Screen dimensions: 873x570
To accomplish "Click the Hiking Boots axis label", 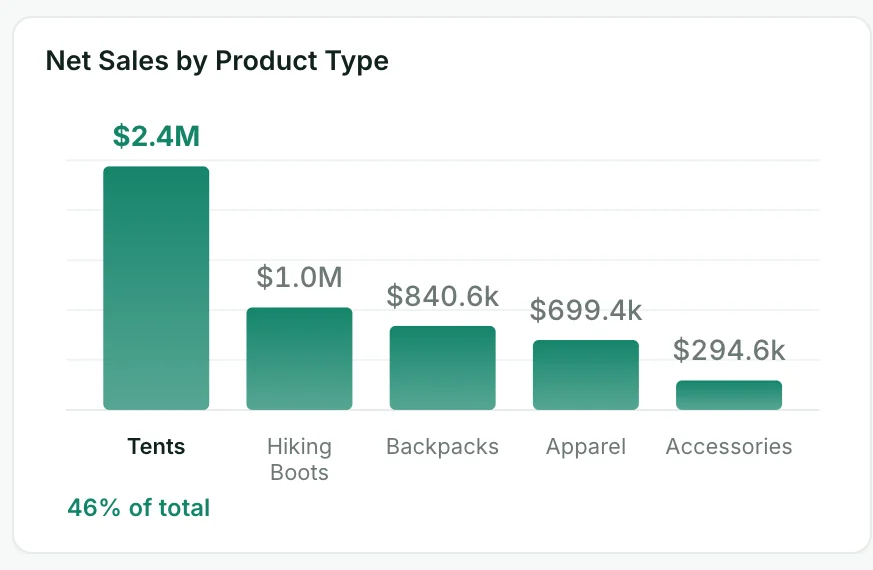I will [x=300, y=459].
